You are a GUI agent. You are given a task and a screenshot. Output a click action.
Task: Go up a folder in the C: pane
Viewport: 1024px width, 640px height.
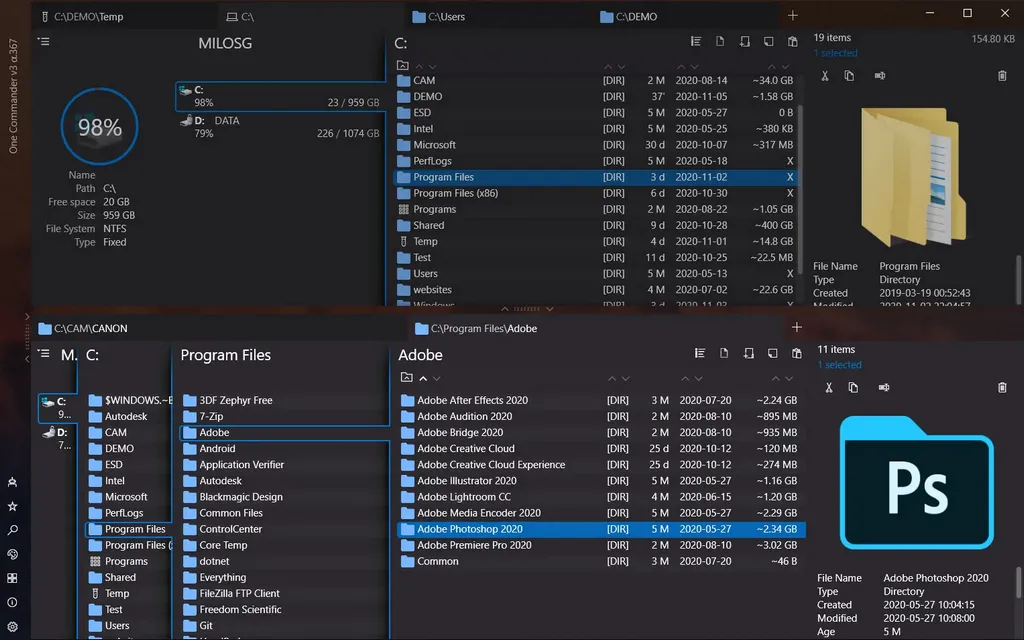tap(402, 65)
